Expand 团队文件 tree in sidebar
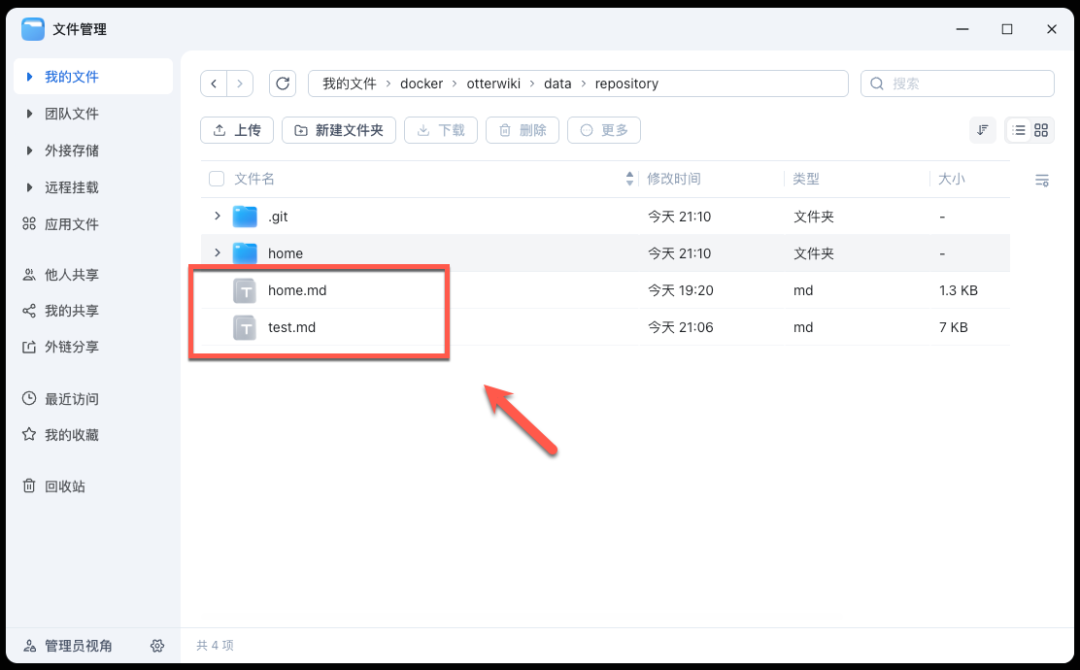Screen dimensions: 1080x670 [29, 114]
